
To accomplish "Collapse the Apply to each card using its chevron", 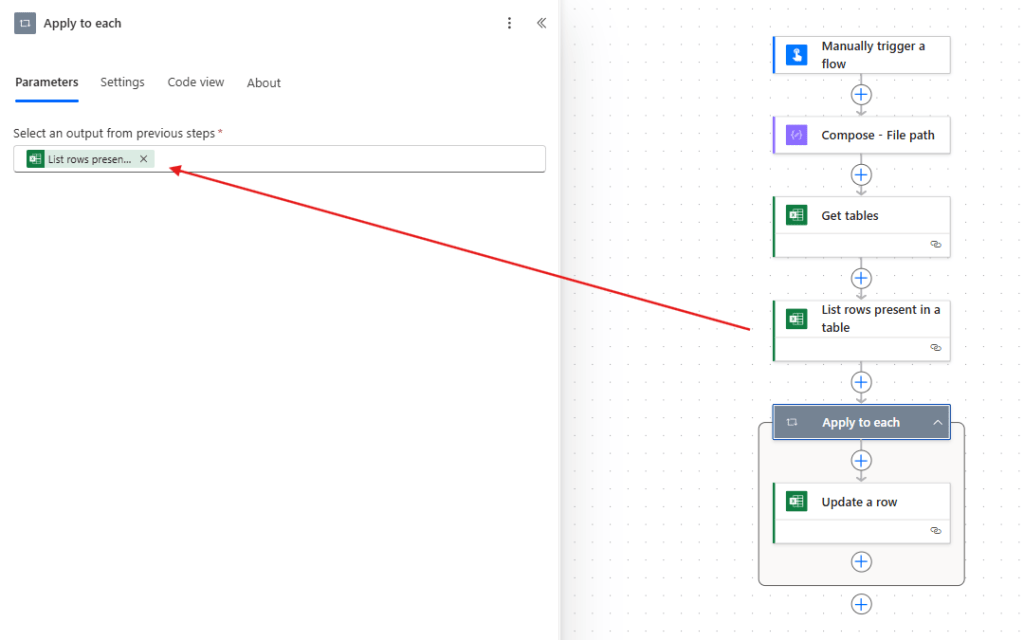I will click(x=937, y=422).
